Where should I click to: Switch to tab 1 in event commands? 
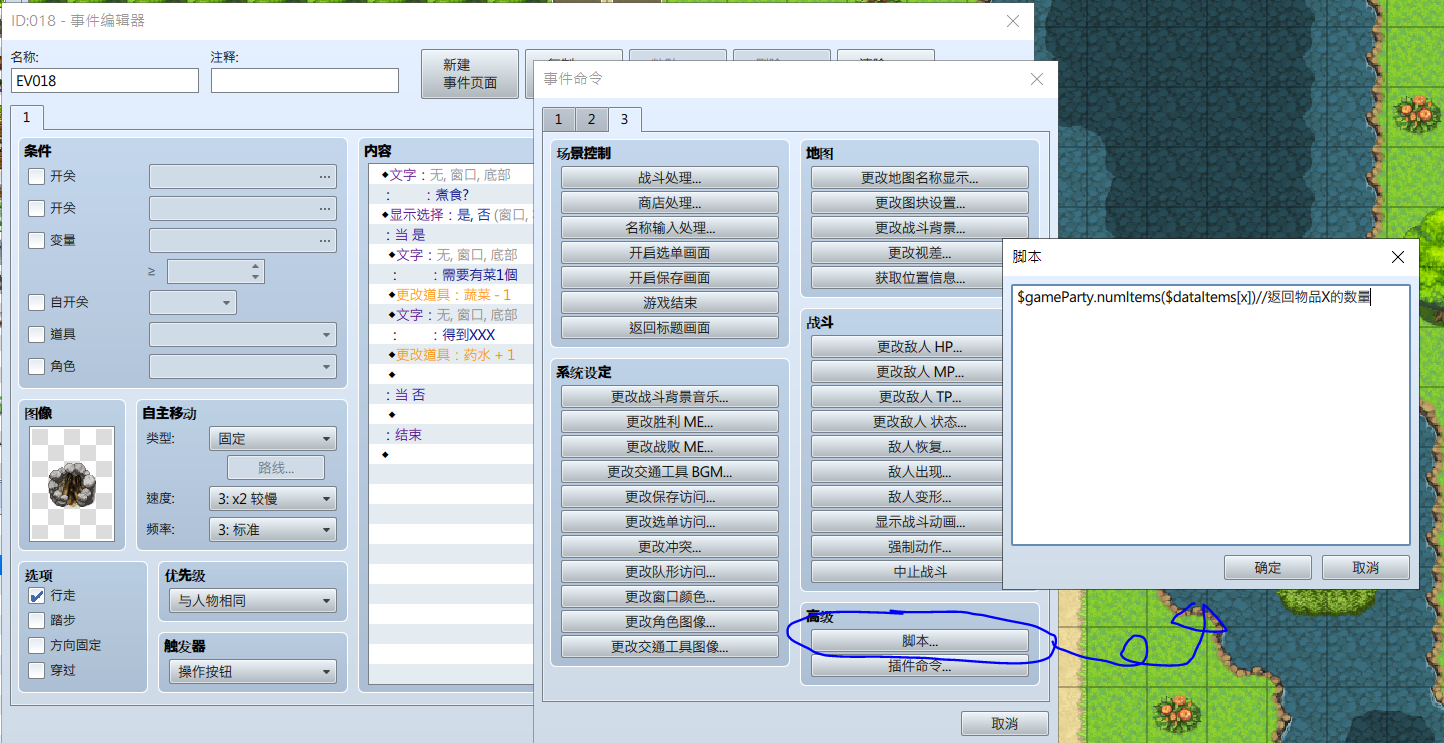coord(558,120)
